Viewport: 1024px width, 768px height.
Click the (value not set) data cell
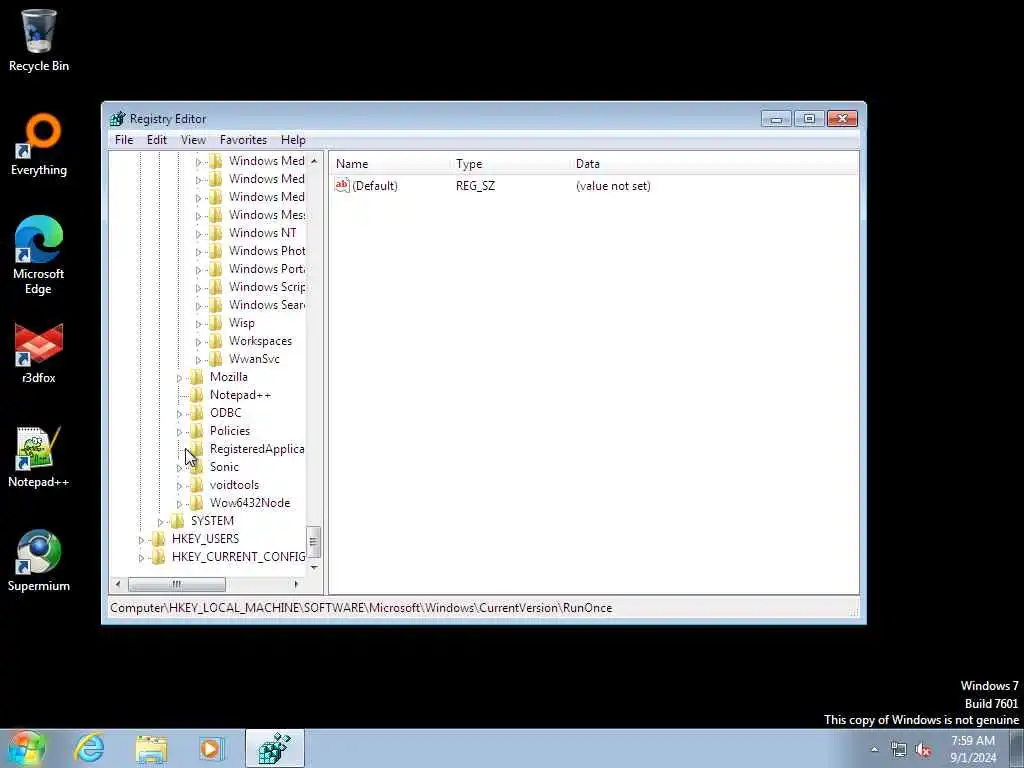point(613,186)
